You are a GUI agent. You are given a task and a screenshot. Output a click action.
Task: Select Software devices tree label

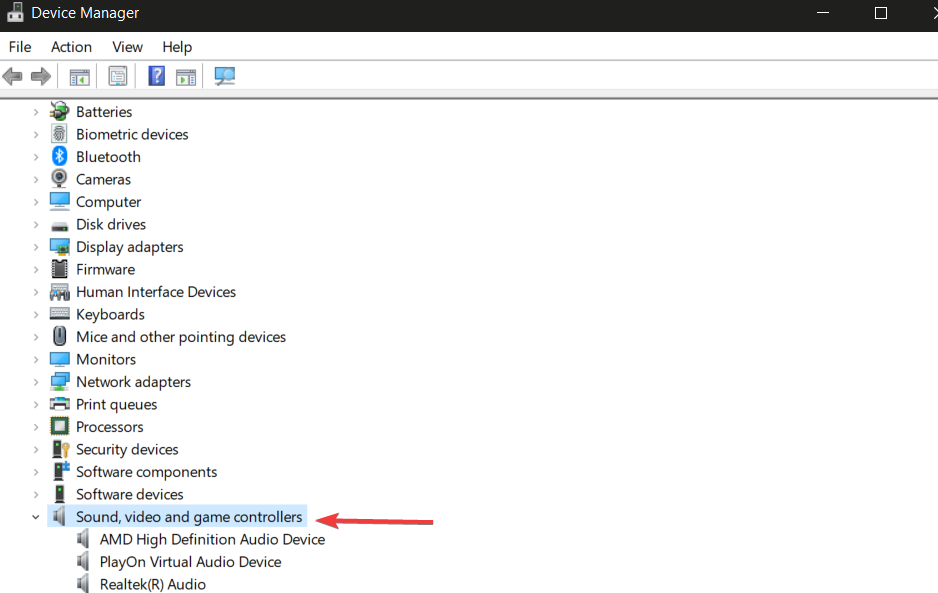point(129,494)
